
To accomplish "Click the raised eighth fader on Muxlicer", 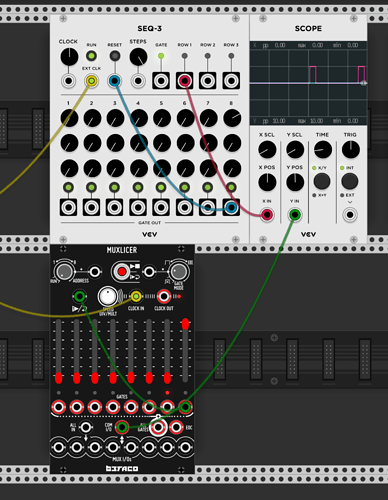I will (x=185, y=324).
